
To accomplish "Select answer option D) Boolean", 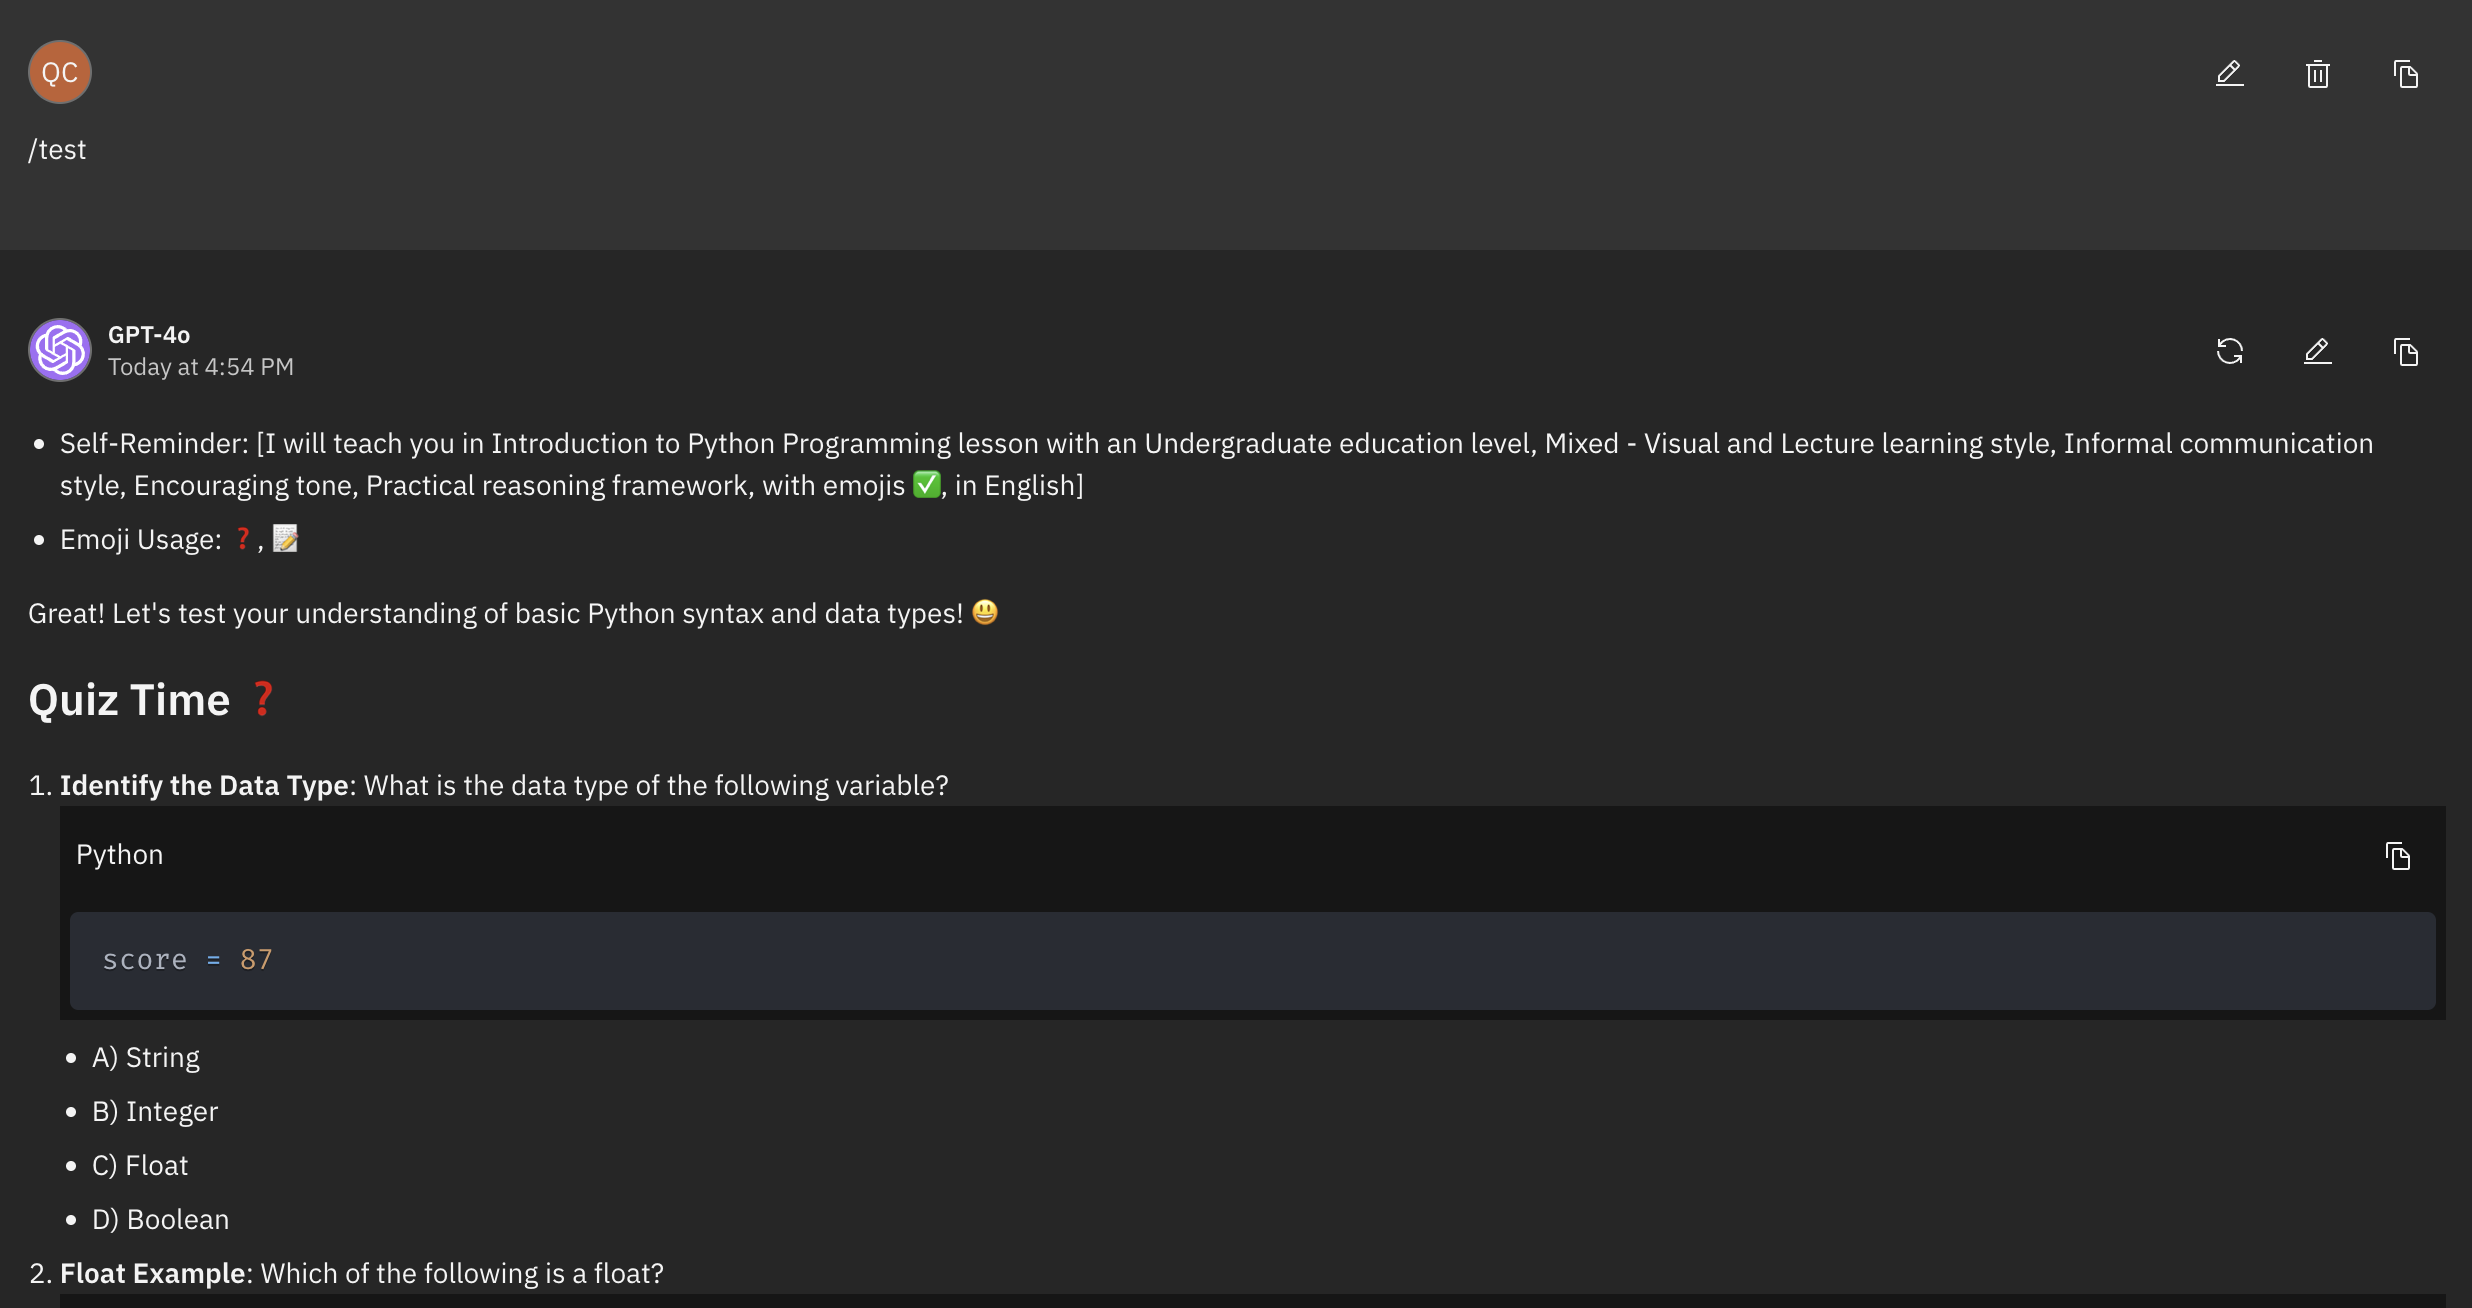I will pyautogui.click(x=160, y=1220).
